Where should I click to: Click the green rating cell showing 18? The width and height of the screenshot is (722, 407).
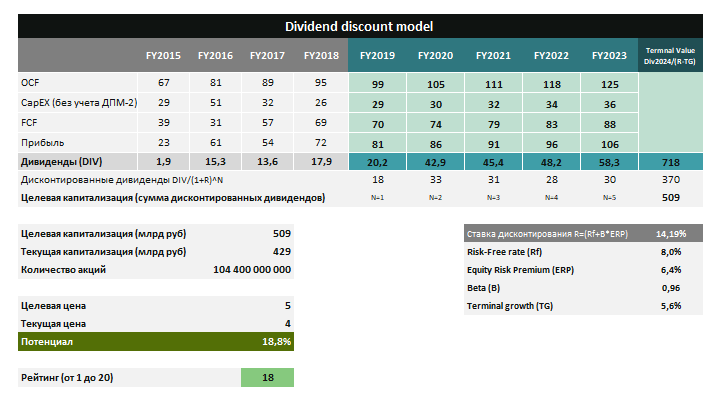pyautogui.click(x=267, y=377)
